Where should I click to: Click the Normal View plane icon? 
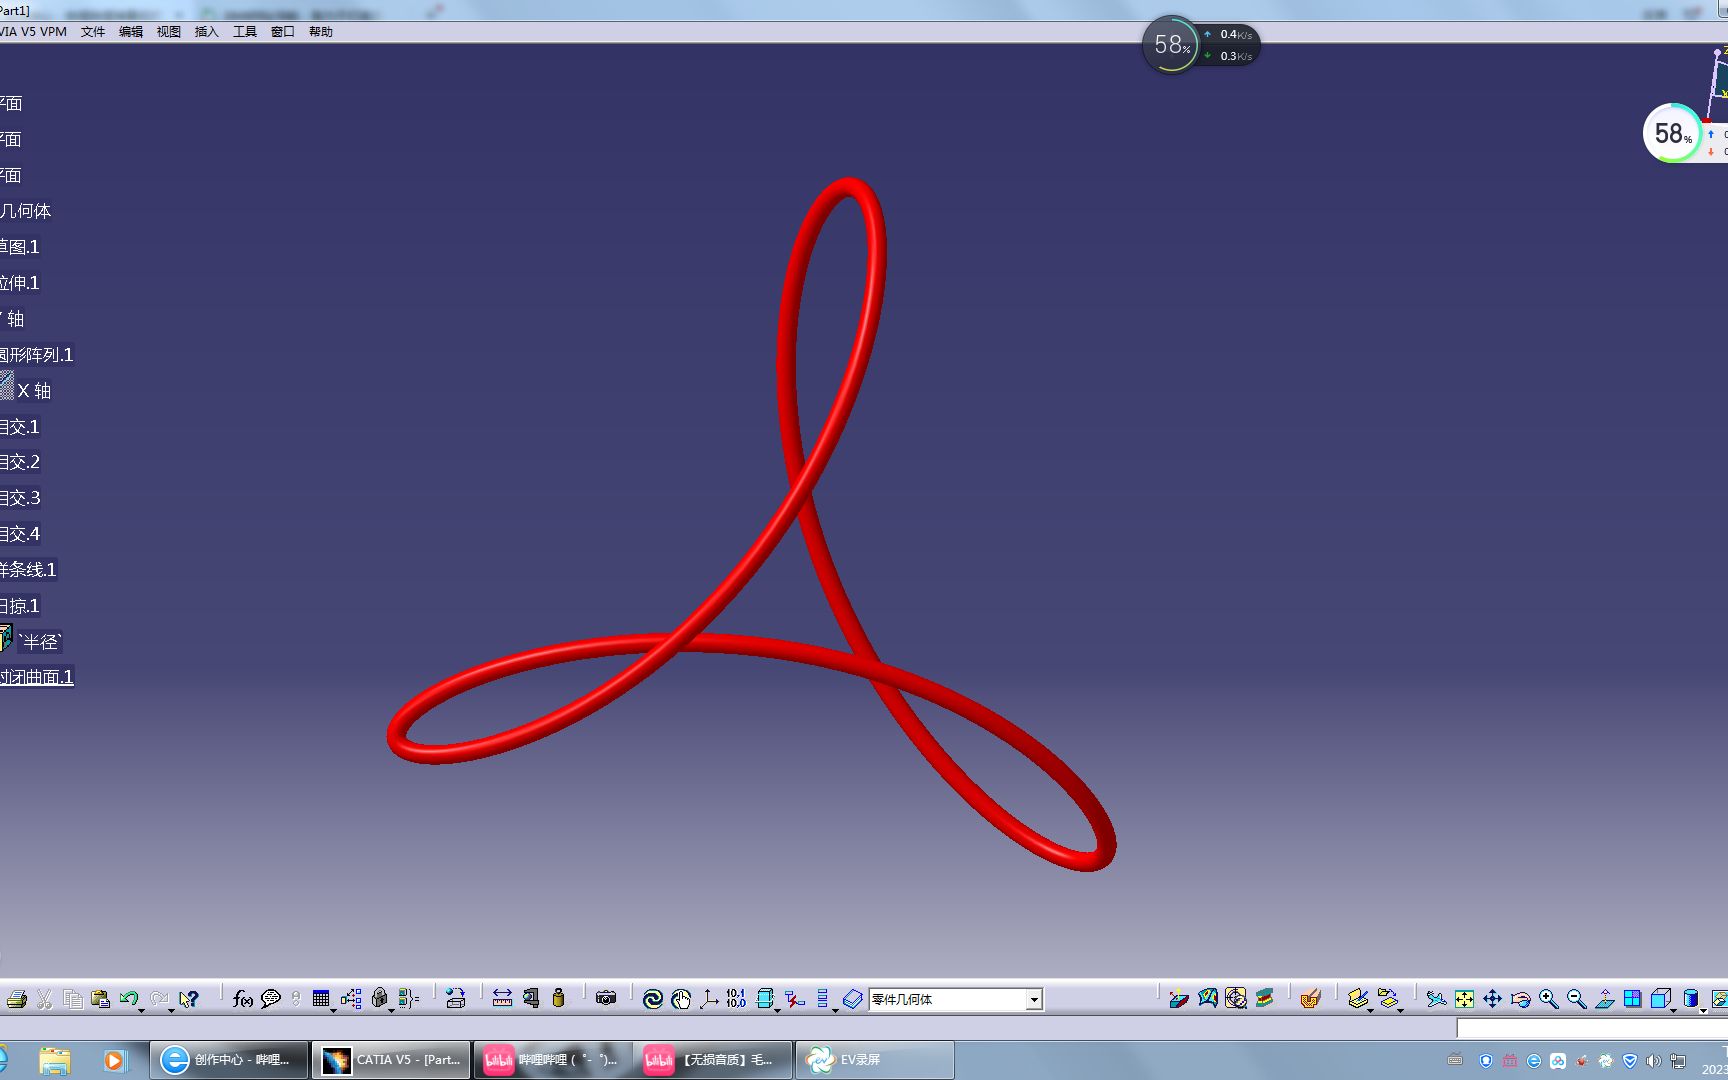click(x=1604, y=998)
